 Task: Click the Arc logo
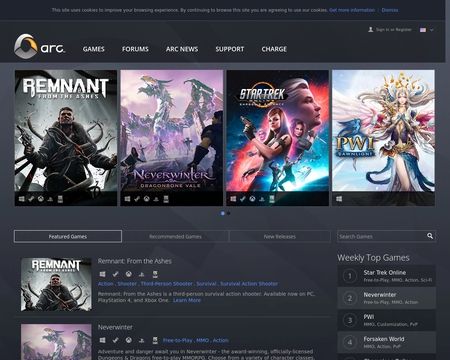pos(39,46)
